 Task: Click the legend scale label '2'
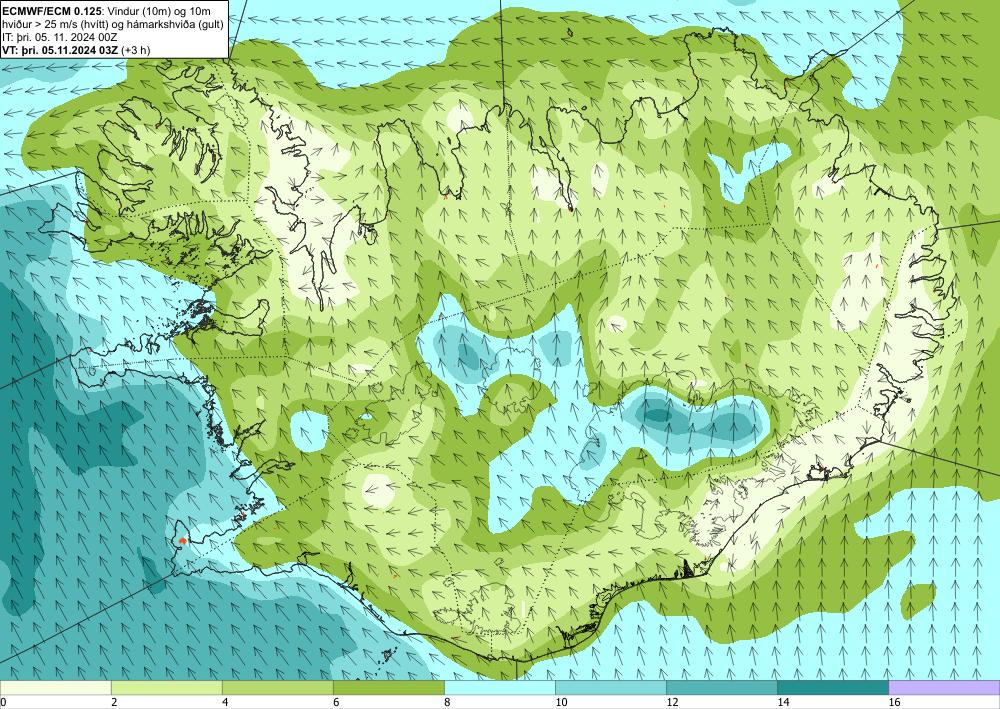(x=114, y=702)
